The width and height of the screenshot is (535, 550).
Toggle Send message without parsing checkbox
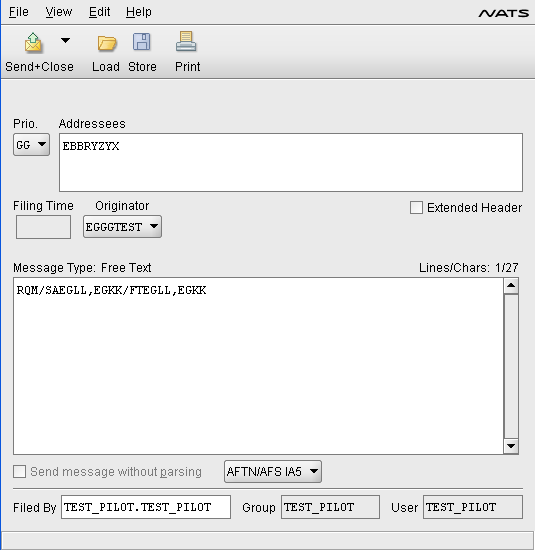pos(19,471)
